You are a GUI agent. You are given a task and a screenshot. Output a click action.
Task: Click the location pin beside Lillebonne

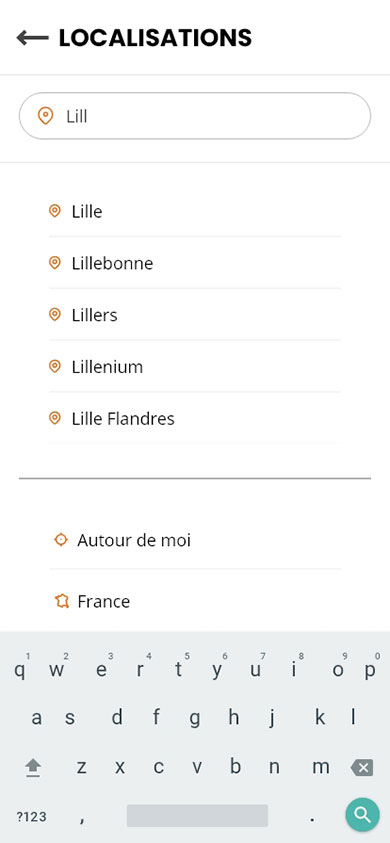[x=54, y=263]
